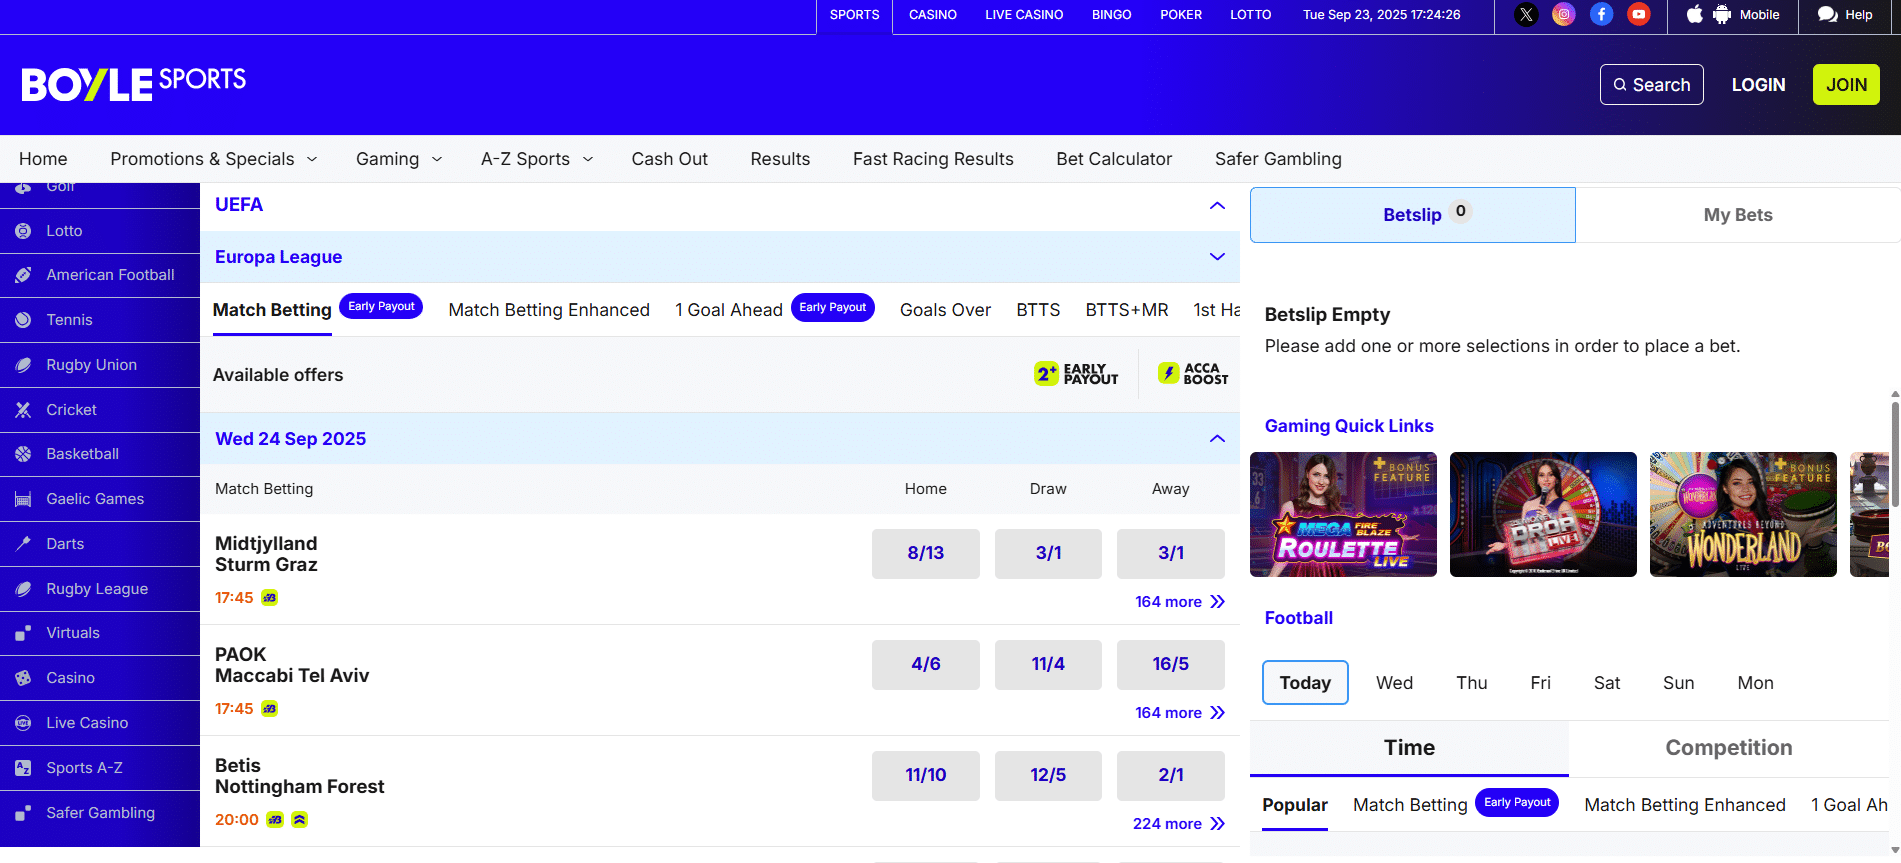Click the Help chat bubble icon

pyautogui.click(x=1828, y=15)
